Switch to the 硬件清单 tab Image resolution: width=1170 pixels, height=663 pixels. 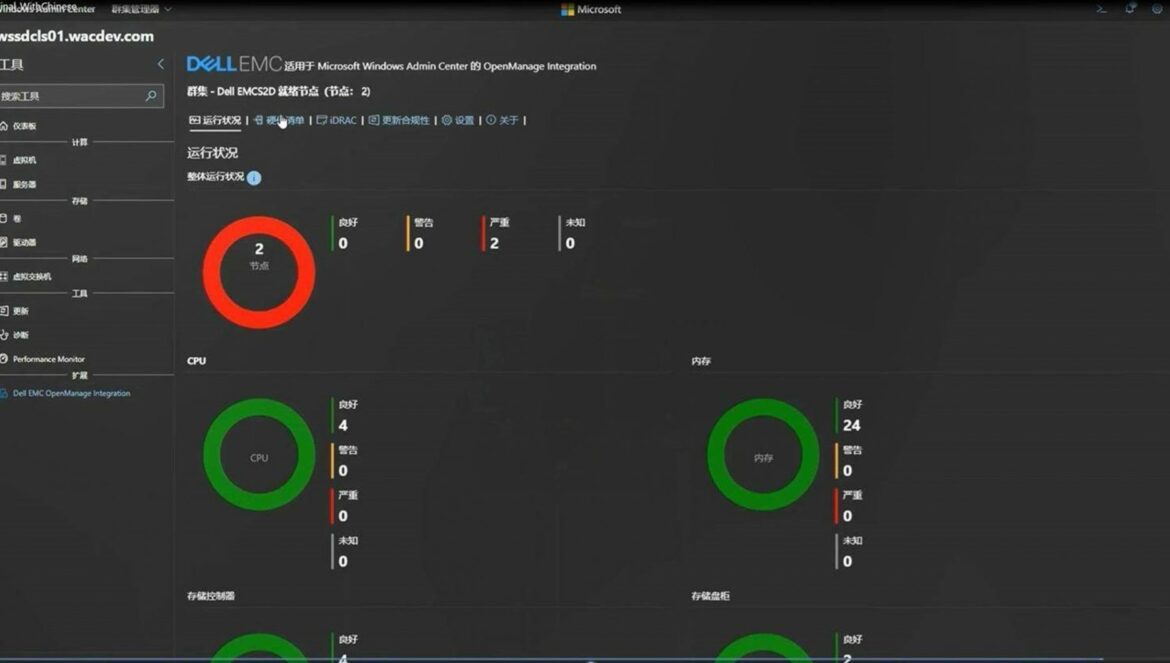[x=279, y=120]
